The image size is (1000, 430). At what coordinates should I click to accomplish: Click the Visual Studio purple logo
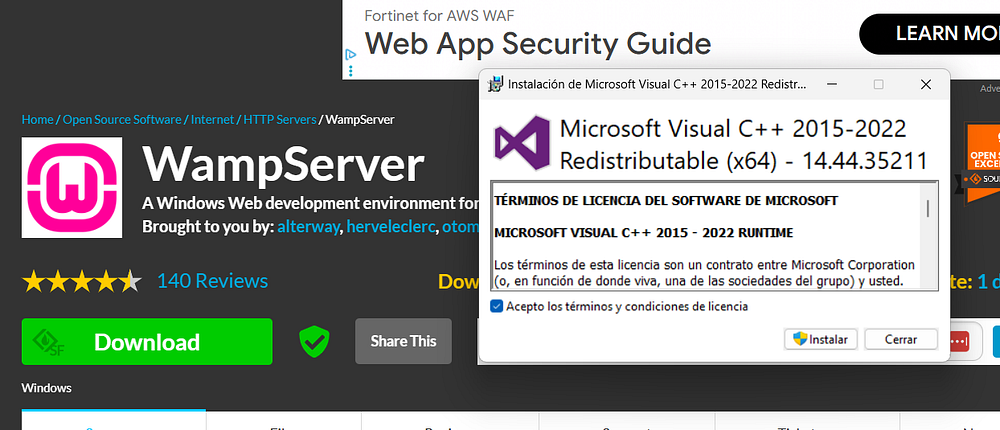click(522, 143)
